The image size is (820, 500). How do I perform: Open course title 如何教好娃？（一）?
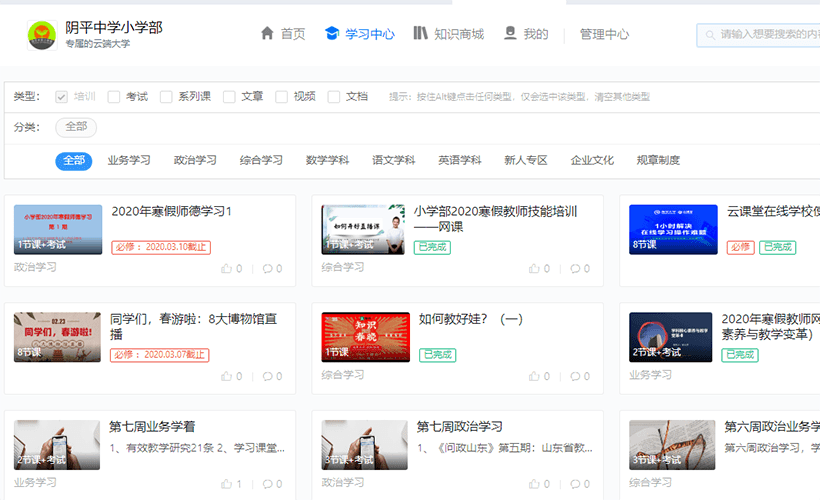coord(471,319)
